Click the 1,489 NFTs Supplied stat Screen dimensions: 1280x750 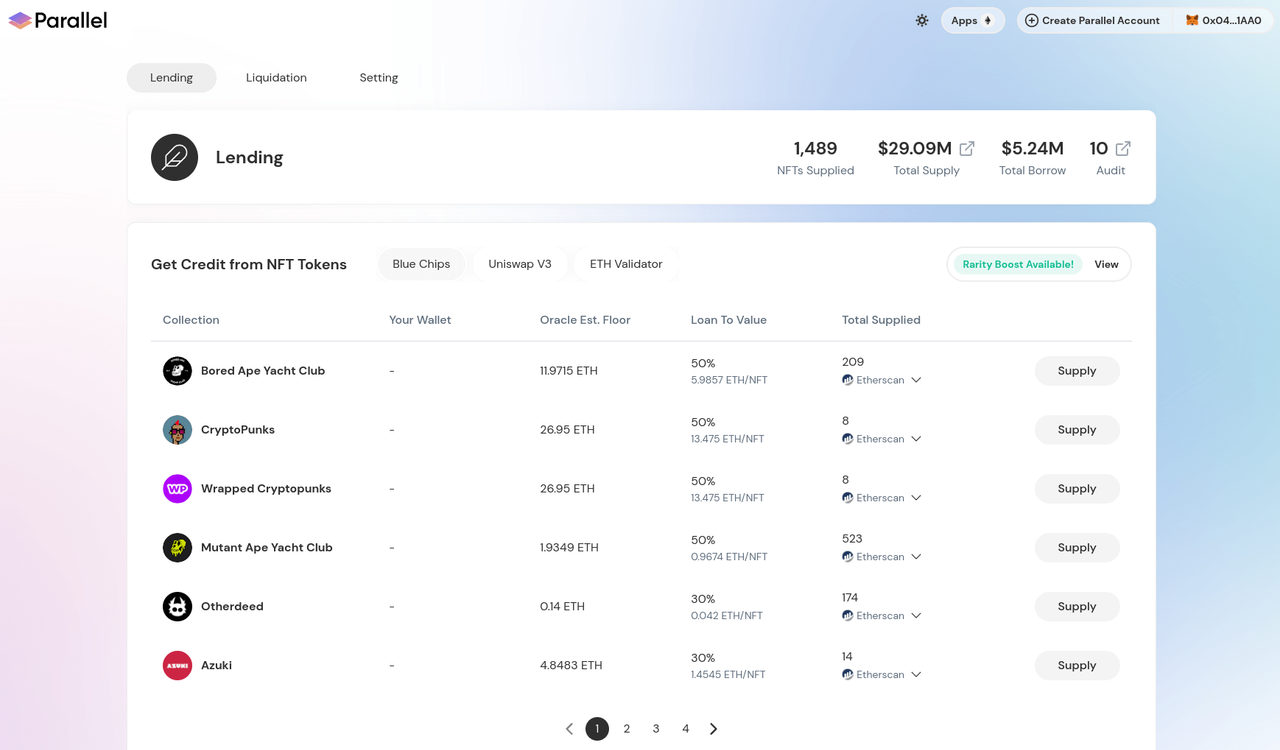click(x=816, y=158)
